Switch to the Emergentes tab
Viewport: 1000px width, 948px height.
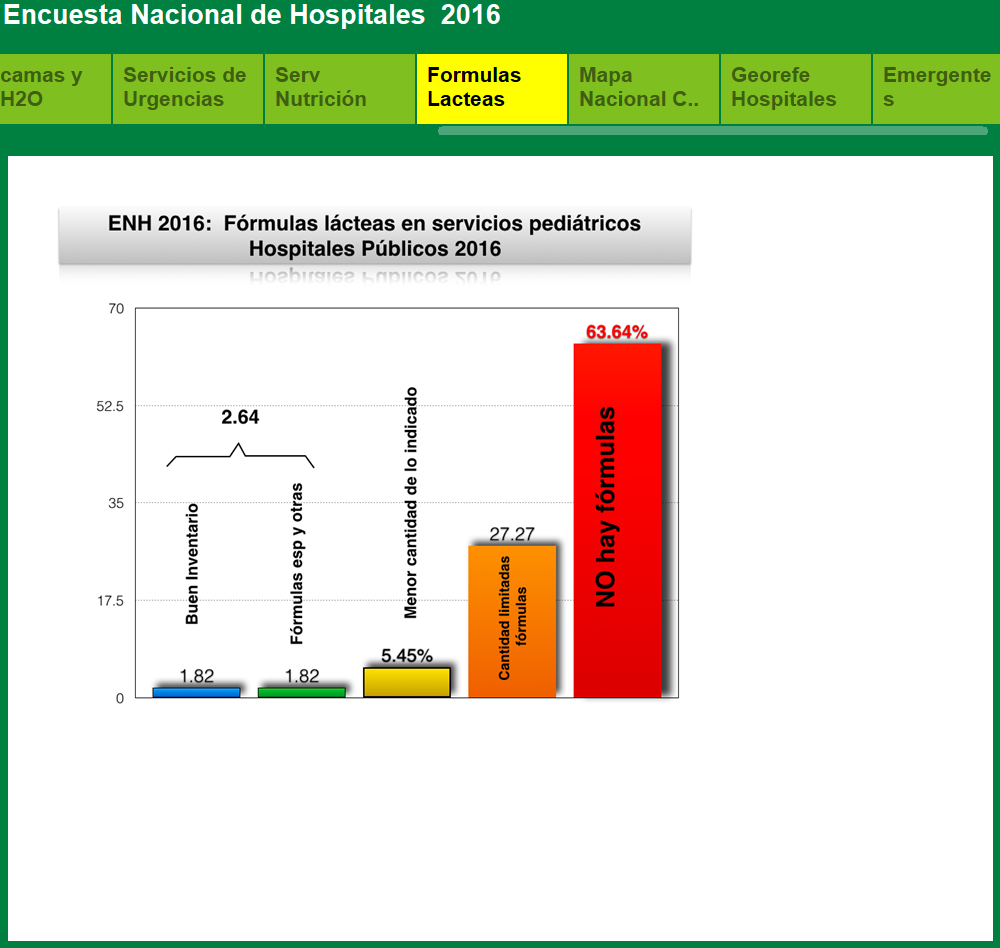[935, 88]
